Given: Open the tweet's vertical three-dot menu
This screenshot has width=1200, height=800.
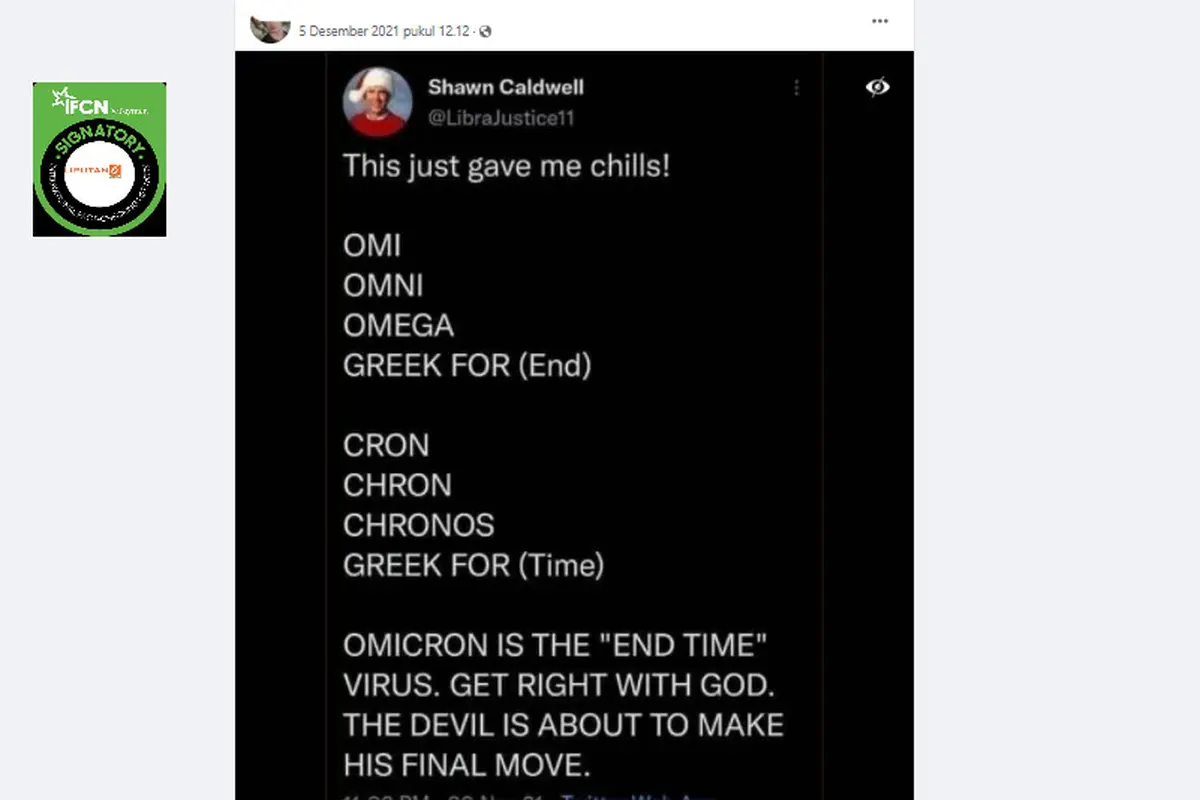Looking at the screenshot, I should pyautogui.click(x=796, y=87).
